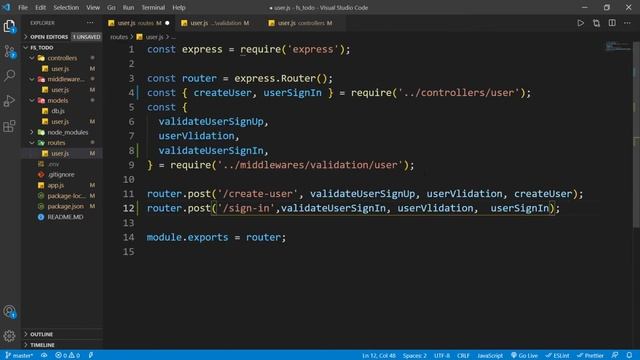640x360 pixels.
Task: Click the eye watch icon in status bar
Action: (44, 356)
